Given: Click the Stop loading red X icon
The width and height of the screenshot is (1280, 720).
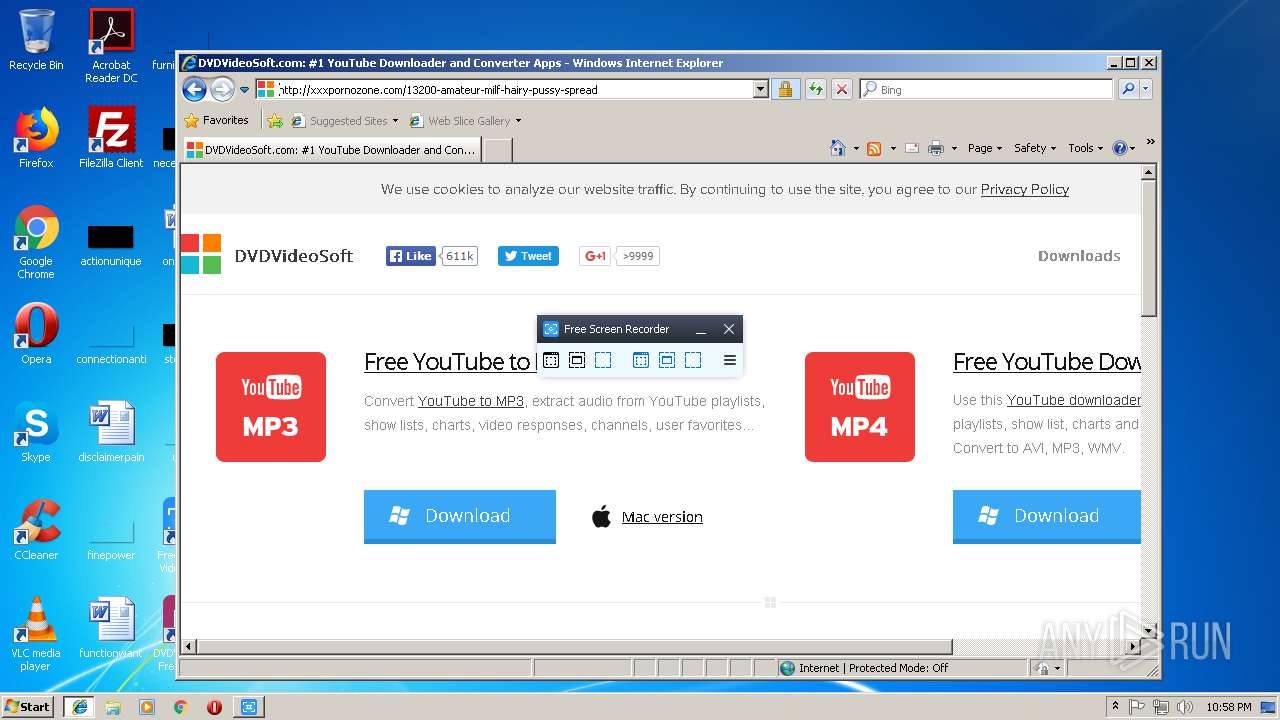Looking at the screenshot, I should click(x=842, y=89).
